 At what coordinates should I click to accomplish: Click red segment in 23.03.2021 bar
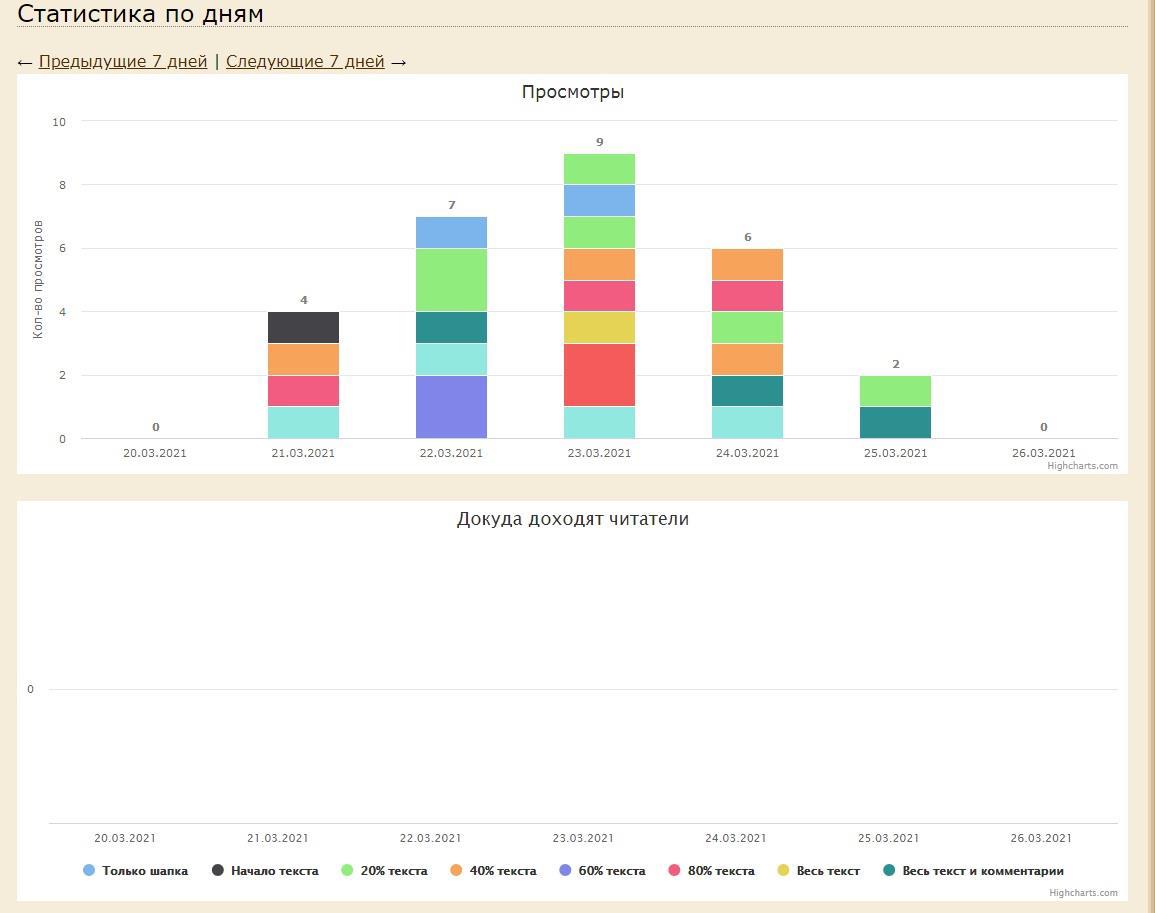click(599, 375)
